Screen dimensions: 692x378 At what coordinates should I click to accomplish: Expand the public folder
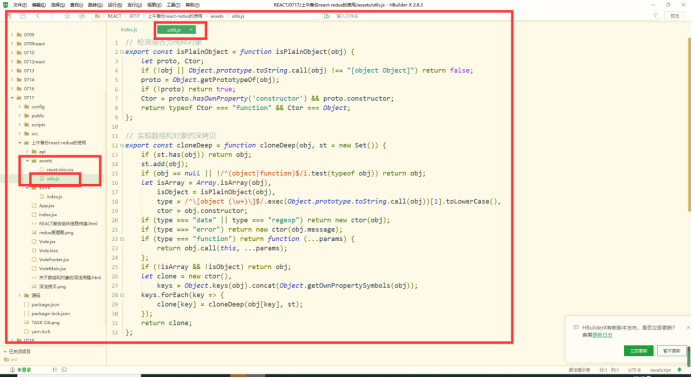pyautogui.click(x=19, y=116)
